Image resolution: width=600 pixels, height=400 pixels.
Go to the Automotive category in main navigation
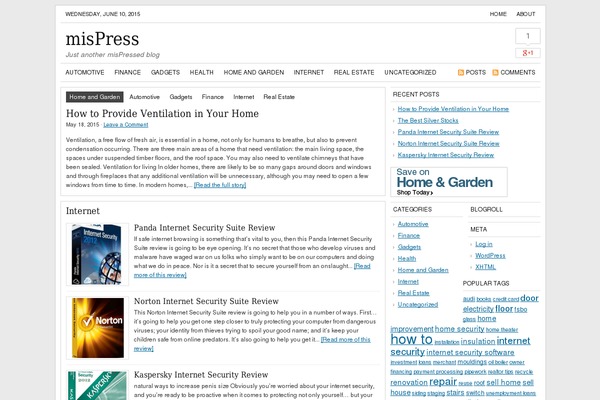85,72
